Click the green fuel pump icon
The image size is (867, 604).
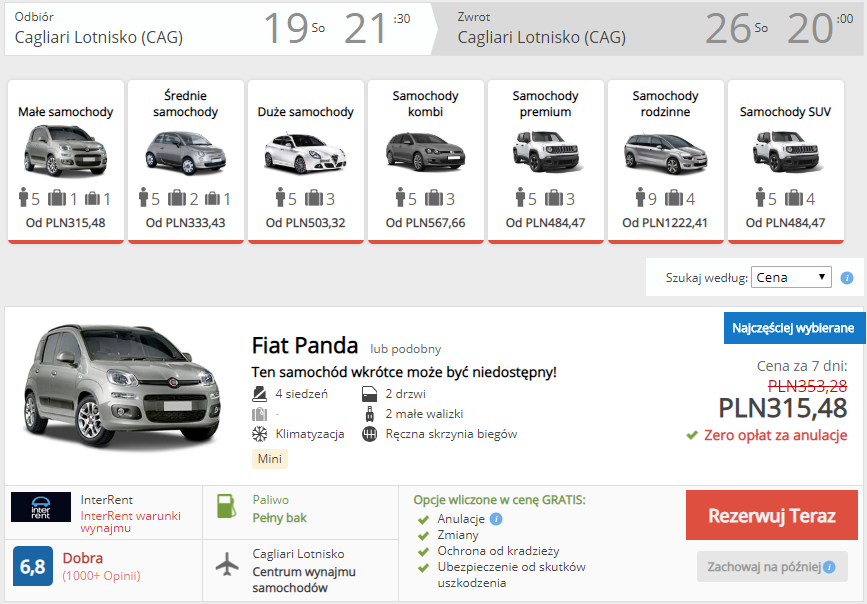tap(227, 506)
